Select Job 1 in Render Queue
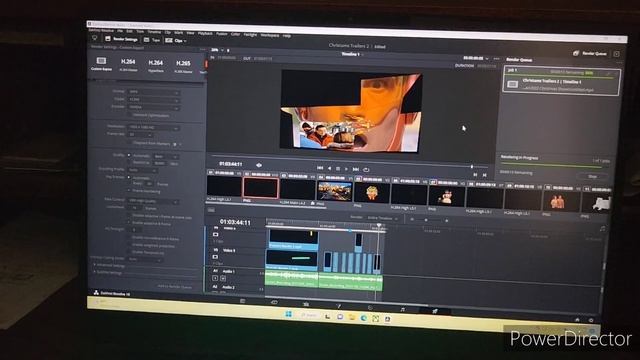 point(562,81)
